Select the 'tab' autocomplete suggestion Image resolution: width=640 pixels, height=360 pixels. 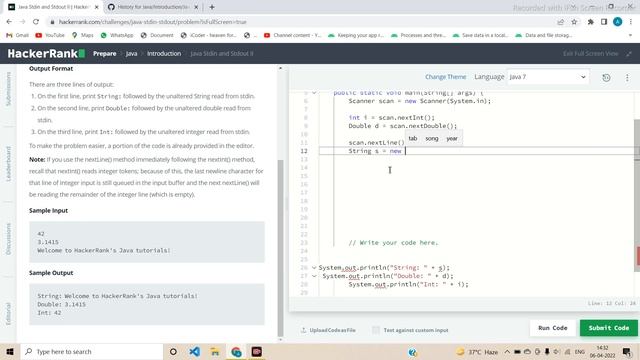(413, 138)
